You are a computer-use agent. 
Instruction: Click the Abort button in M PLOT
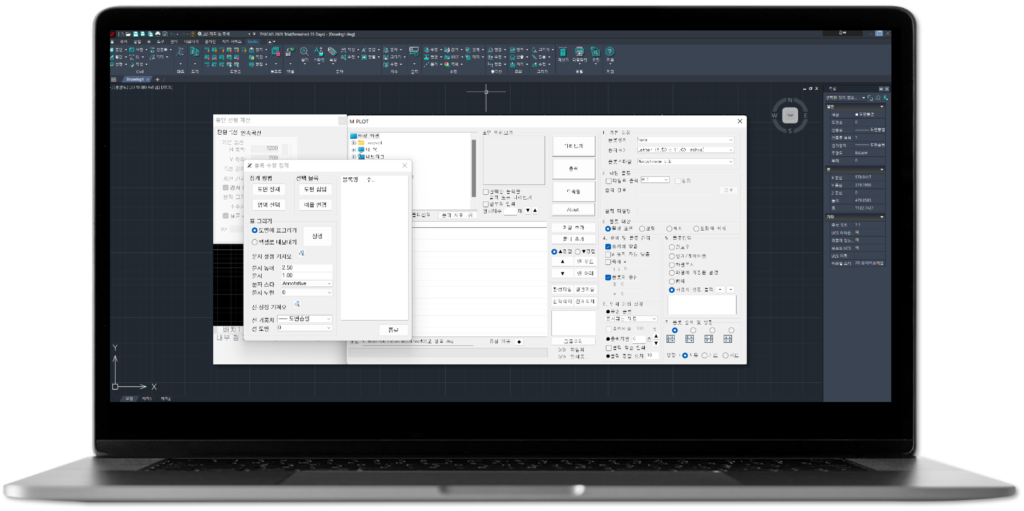point(573,211)
